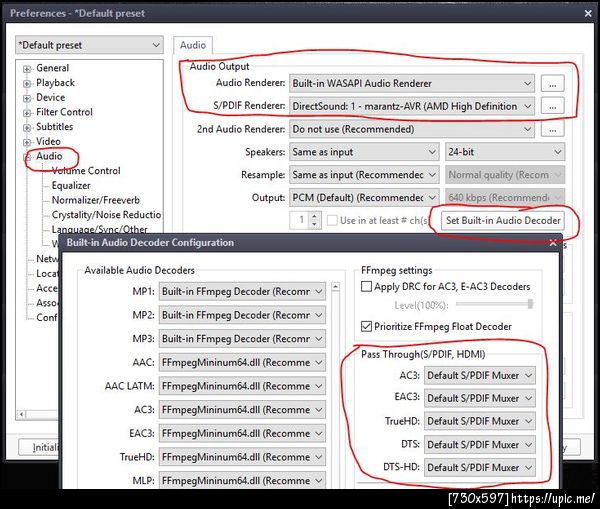Open AAC LATM decoder dropdown
Screen dimensions: 600x509
click(242, 386)
